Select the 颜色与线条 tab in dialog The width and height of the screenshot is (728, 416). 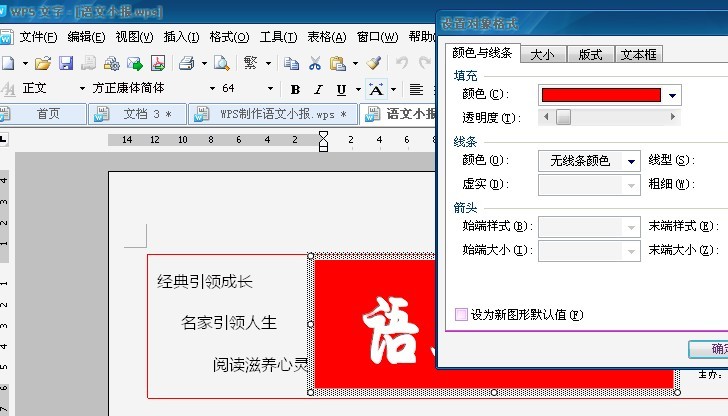tap(482, 53)
